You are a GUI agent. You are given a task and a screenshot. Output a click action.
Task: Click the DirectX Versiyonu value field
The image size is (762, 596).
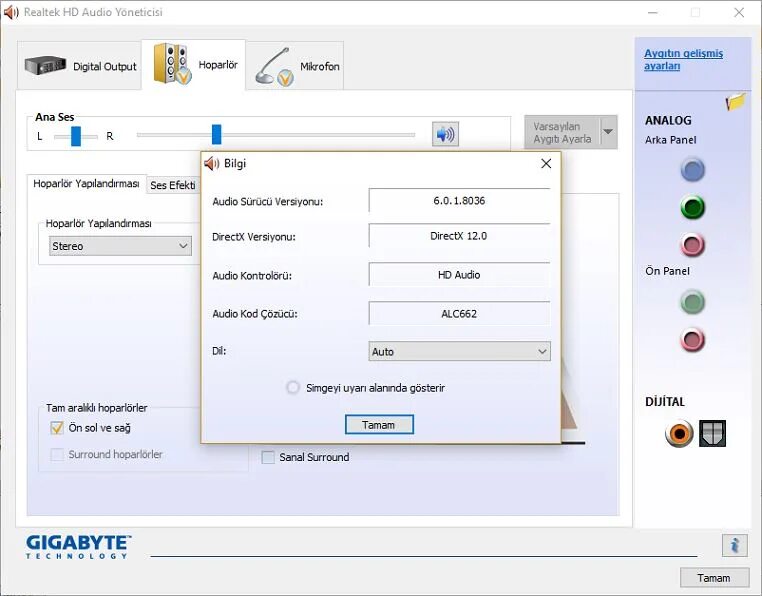pos(459,236)
